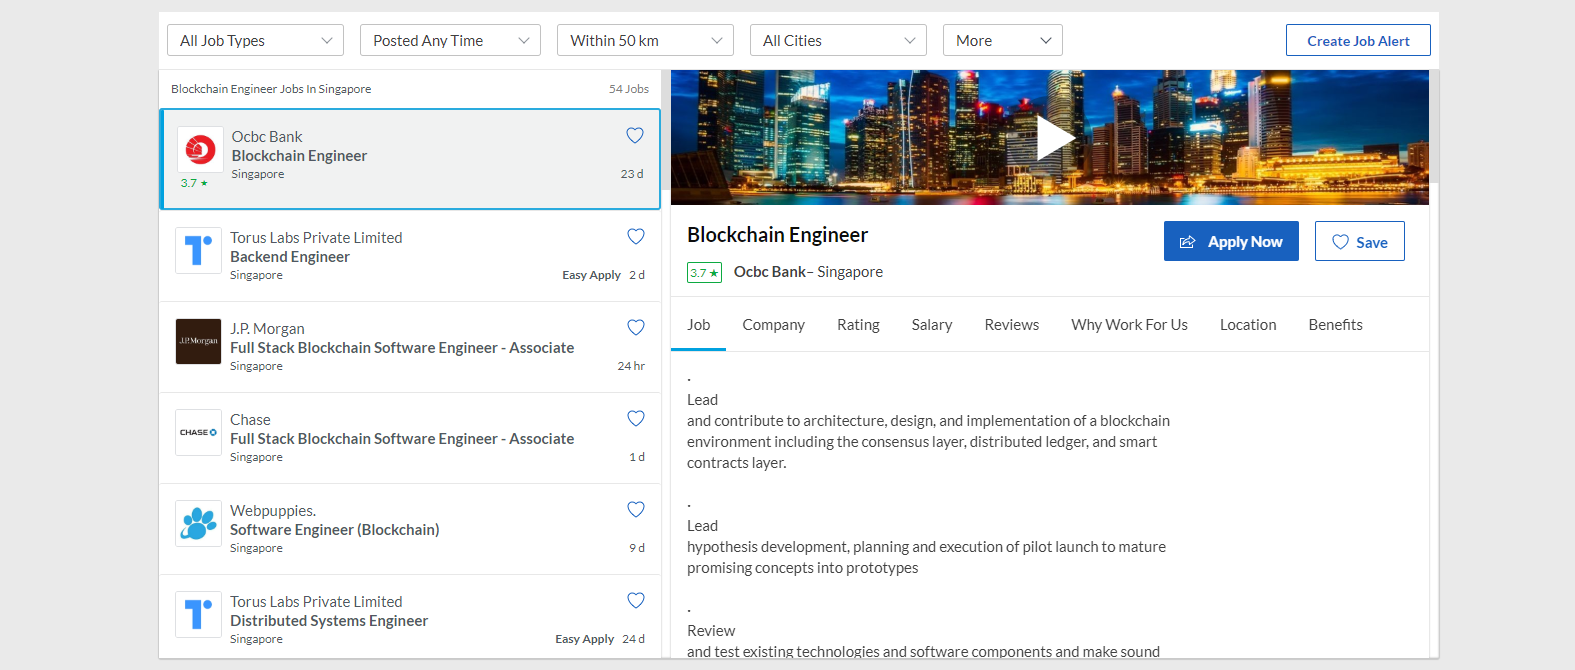Viewport: 1575px width, 670px height.
Task: Favorite the Torus Labs Backend Engineer job
Action: [636, 236]
